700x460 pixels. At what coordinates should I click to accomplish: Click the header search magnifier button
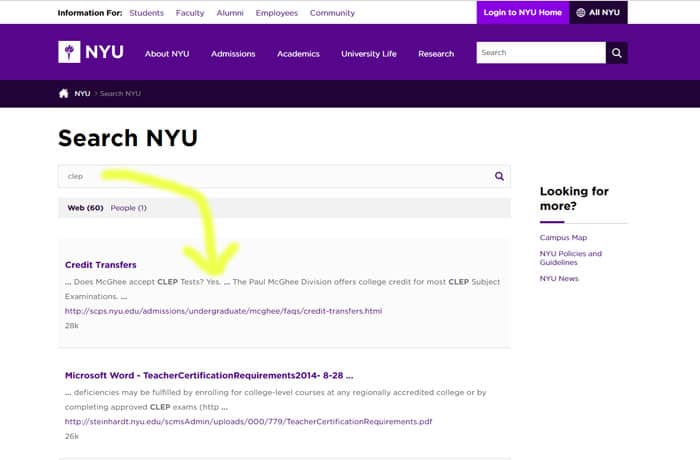[x=617, y=53]
